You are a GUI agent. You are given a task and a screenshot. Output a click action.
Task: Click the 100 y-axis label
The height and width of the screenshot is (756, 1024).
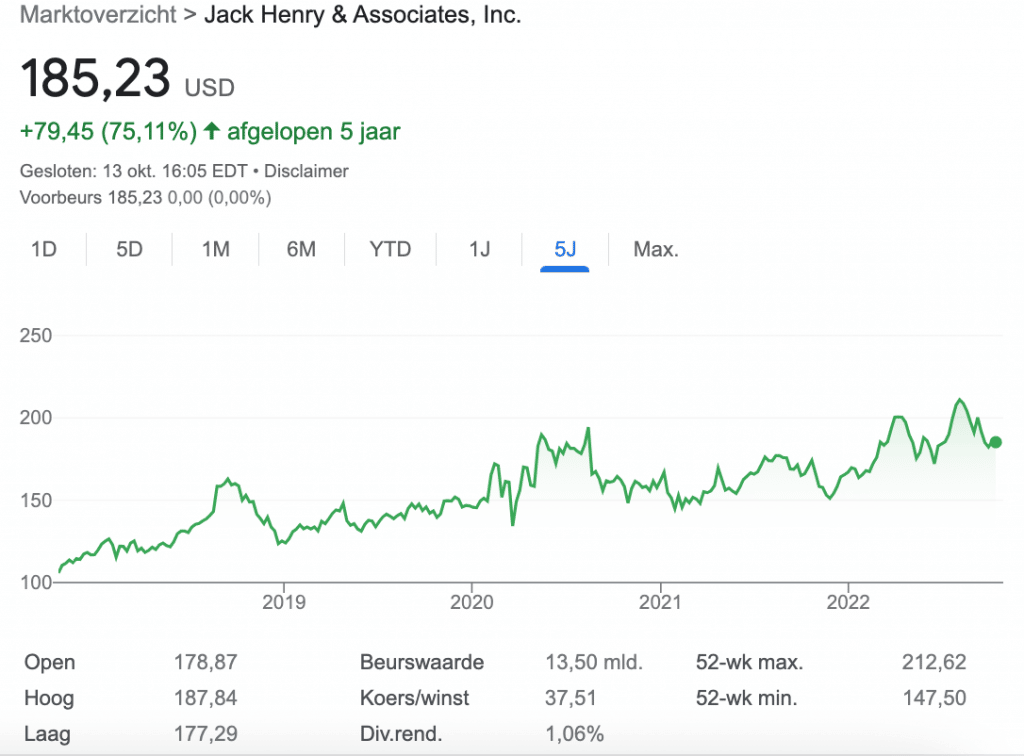pyautogui.click(x=36, y=582)
